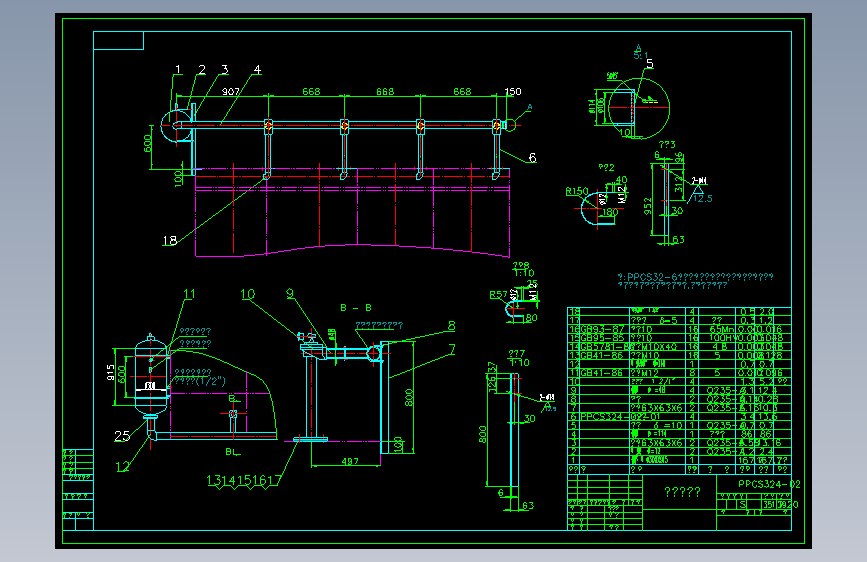This screenshot has height=562, width=867.
Task: Click the 'PPCS324-02' drawing number in title block
Action: click(769, 484)
